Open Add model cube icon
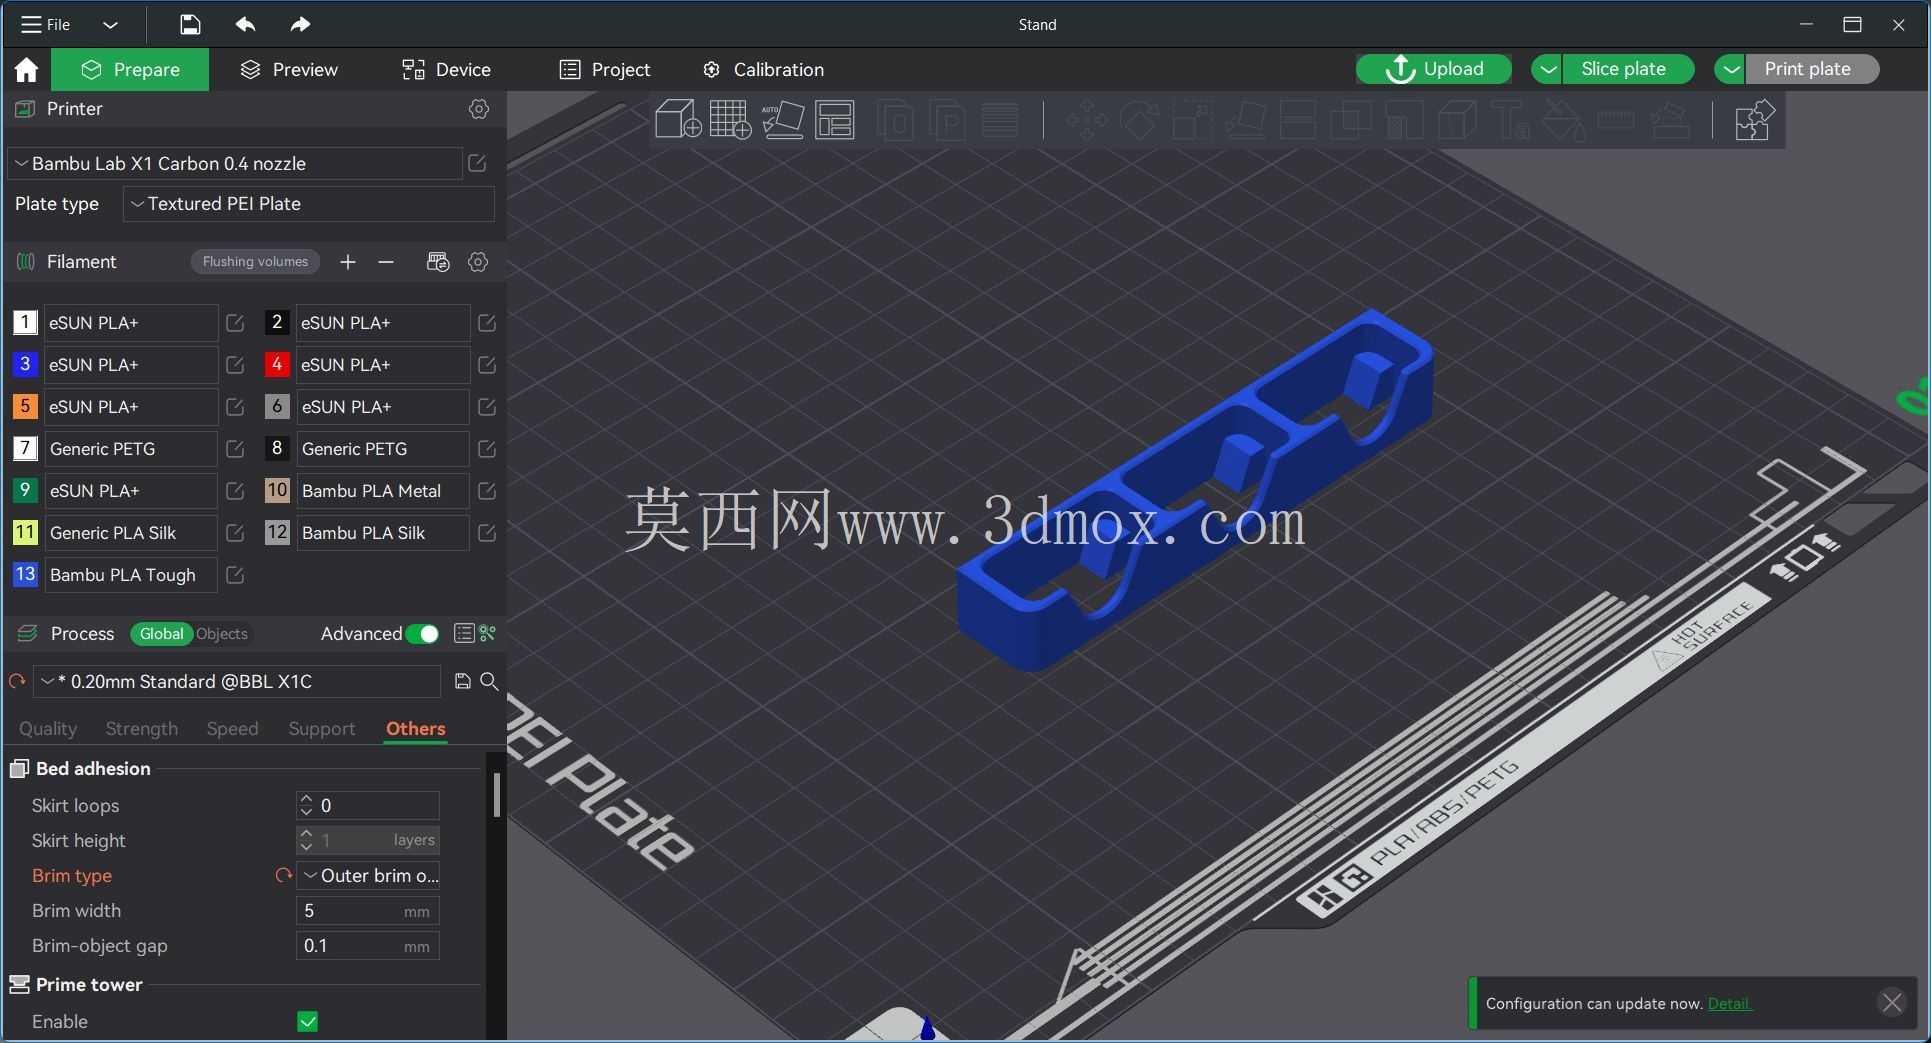 click(677, 120)
